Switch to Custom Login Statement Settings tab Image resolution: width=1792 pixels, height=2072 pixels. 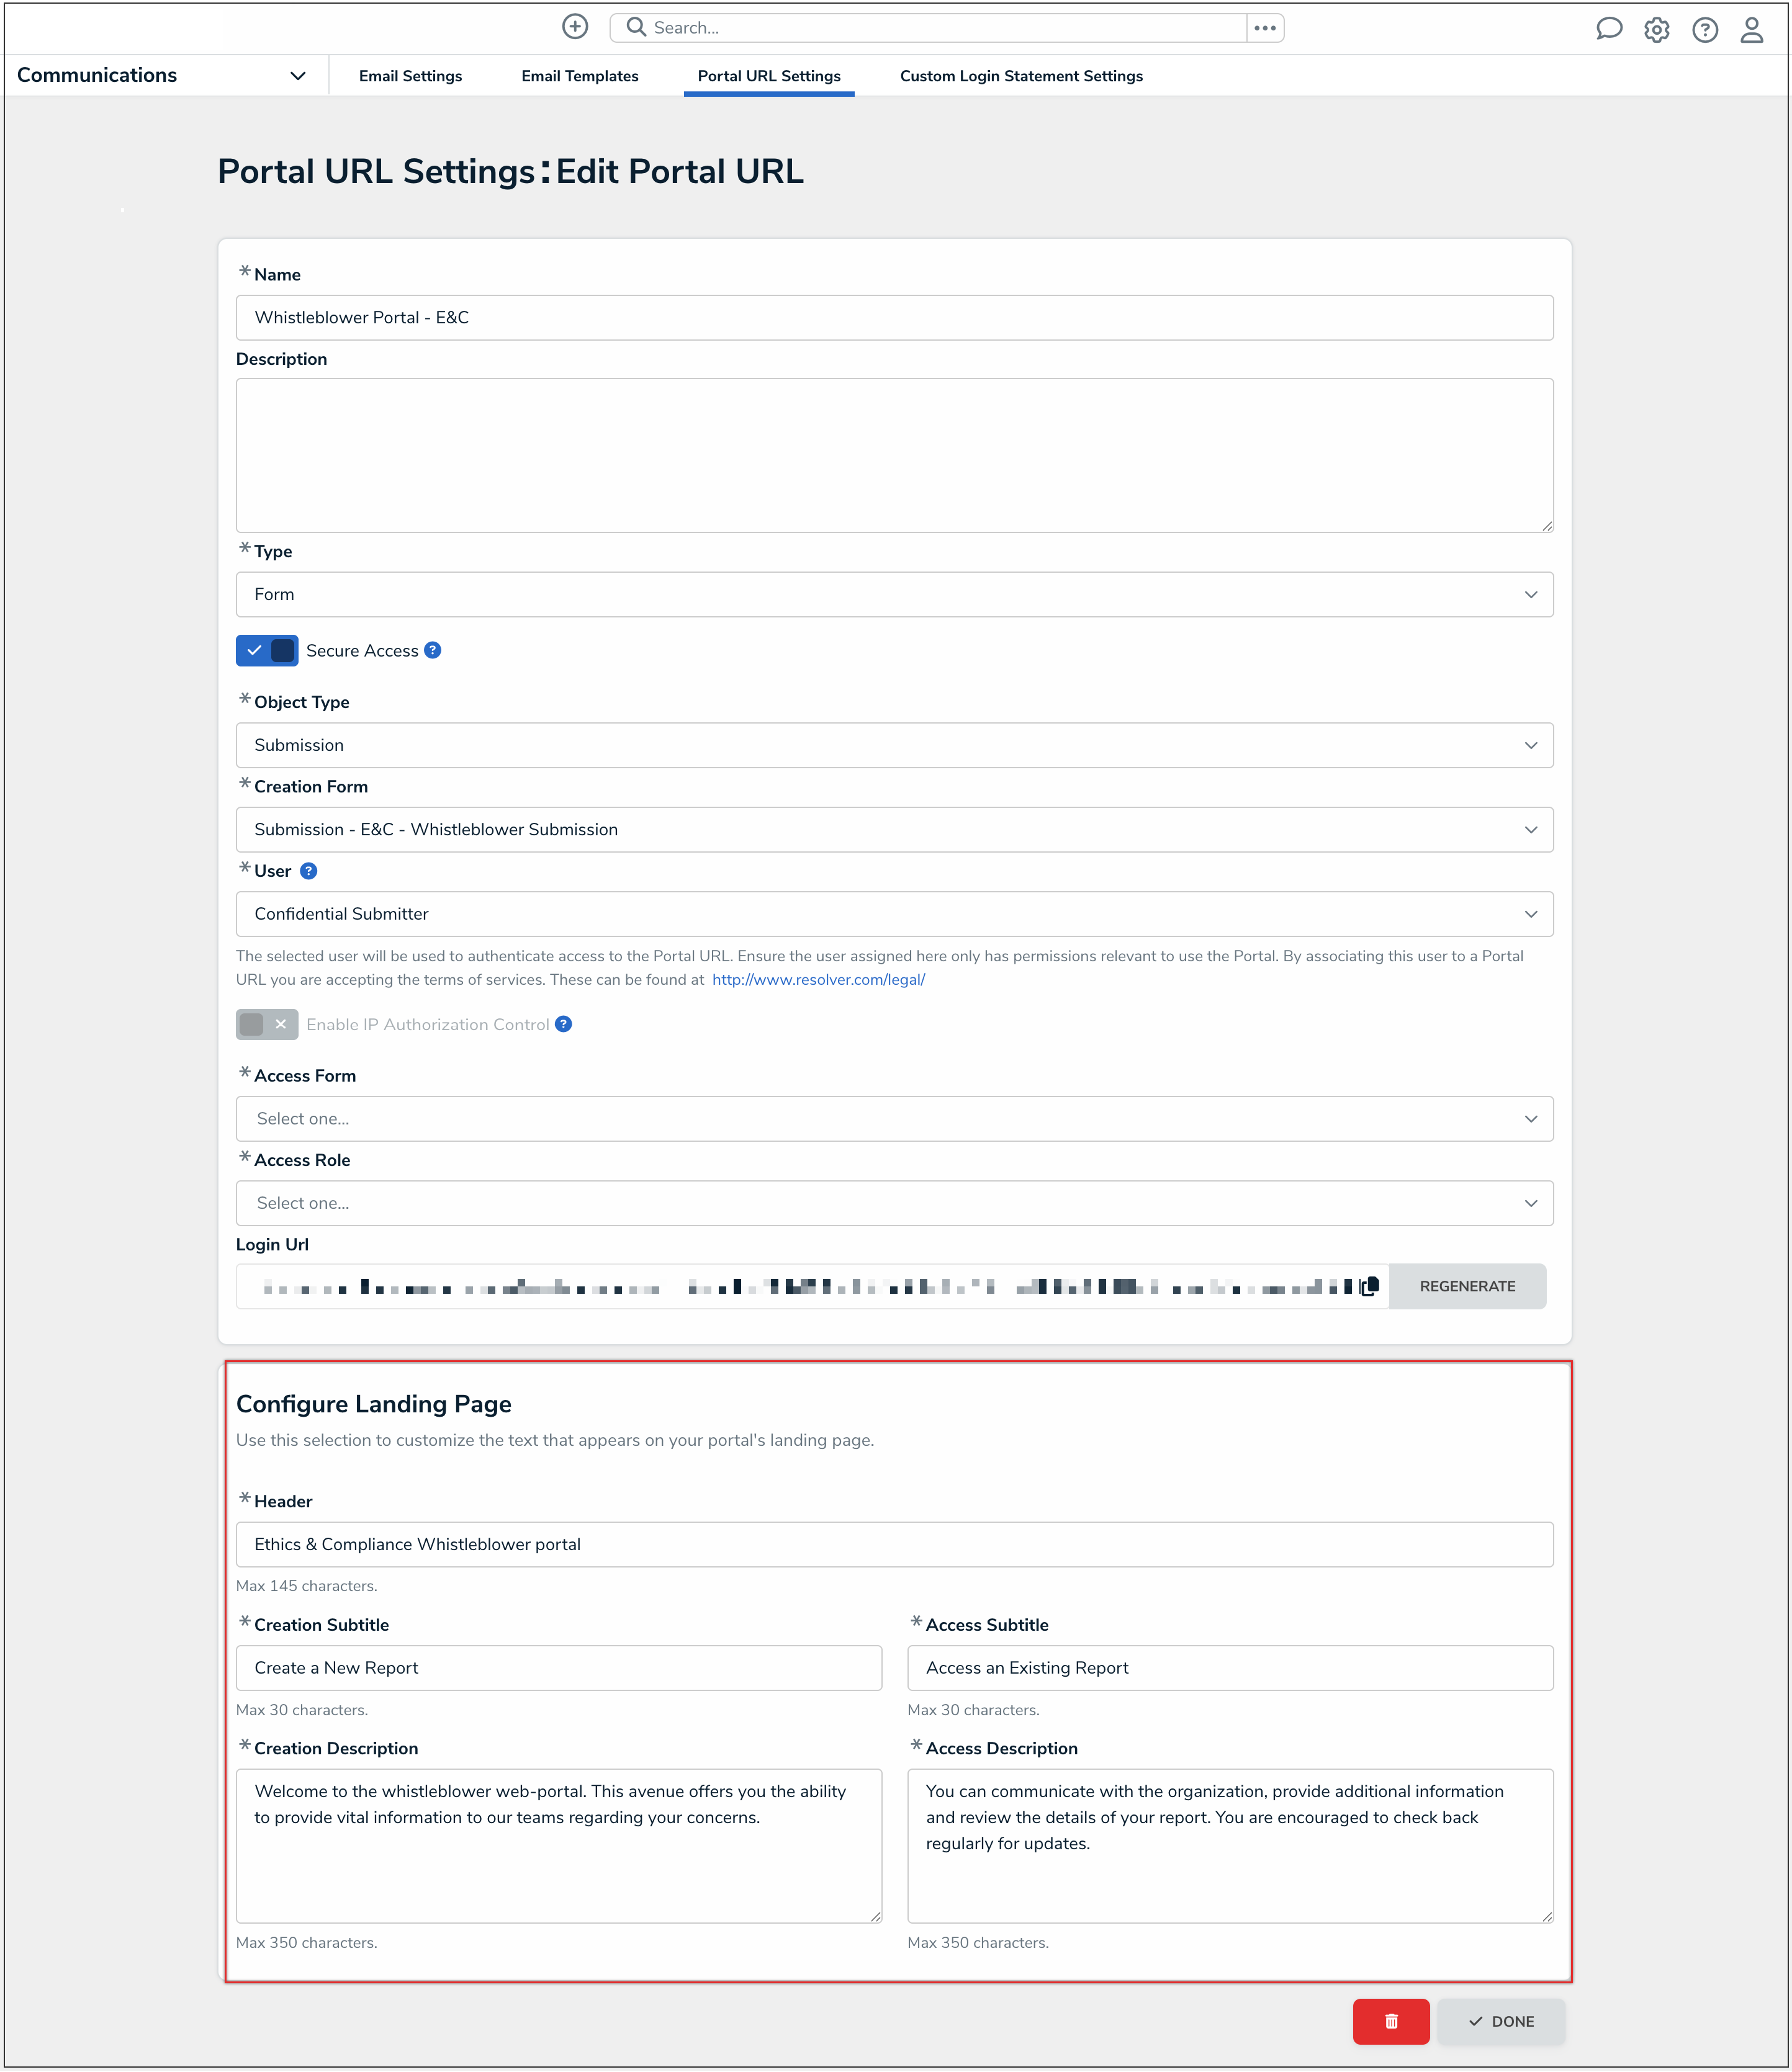pos(1020,76)
